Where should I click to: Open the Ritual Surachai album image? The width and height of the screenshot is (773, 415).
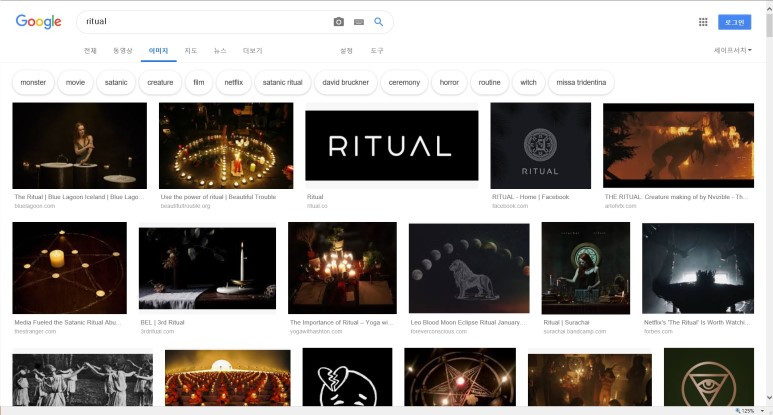[586, 268]
